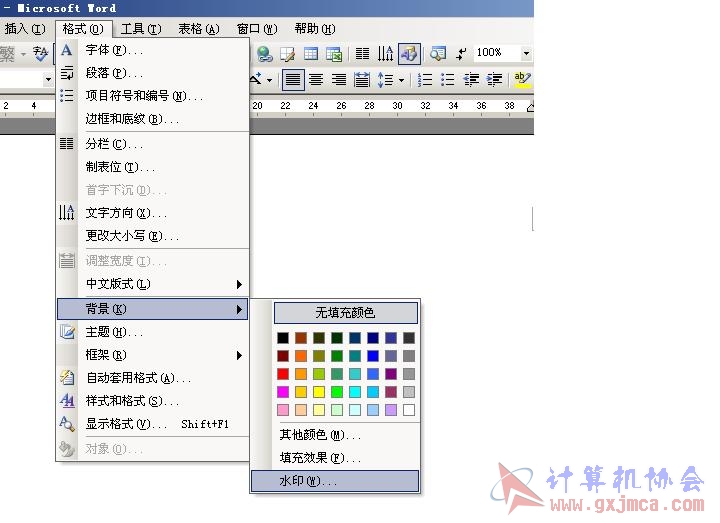Viewport: 720px width, 523px height.
Task: Choose Bullets and Numbering (项目符号和编号)
Action: click(x=152, y=96)
